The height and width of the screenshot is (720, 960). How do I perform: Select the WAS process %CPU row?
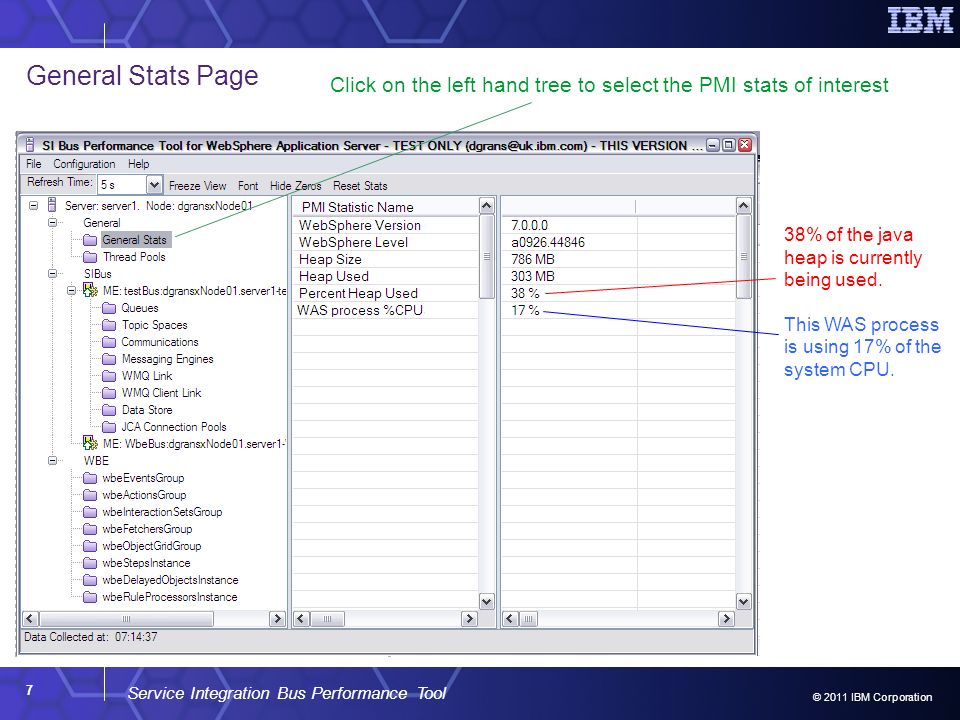pos(386,310)
